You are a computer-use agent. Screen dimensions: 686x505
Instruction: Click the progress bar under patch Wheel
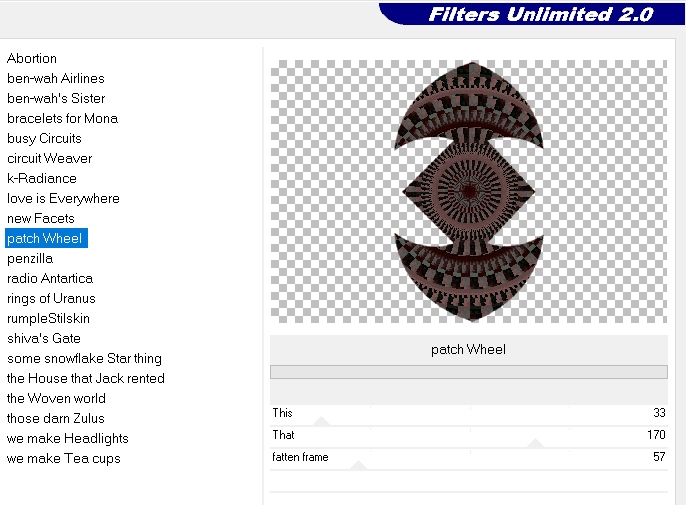(468, 372)
